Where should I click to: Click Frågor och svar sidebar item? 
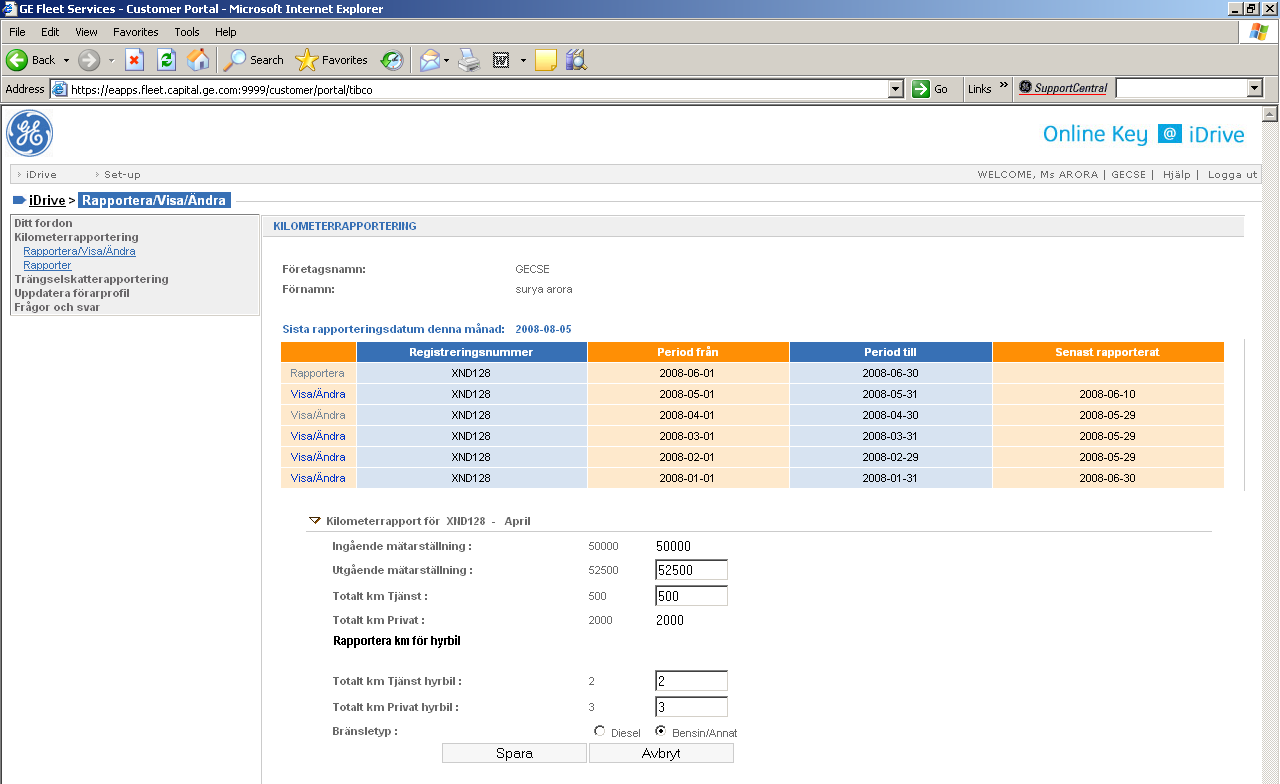pyautogui.click(x=56, y=307)
